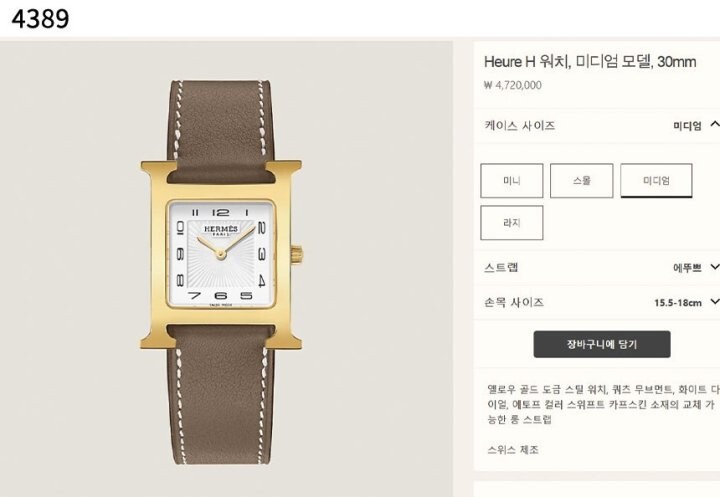The height and width of the screenshot is (497, 720).
Task: Open the 스트랩 selection row label
Action: tap(501, 267)
